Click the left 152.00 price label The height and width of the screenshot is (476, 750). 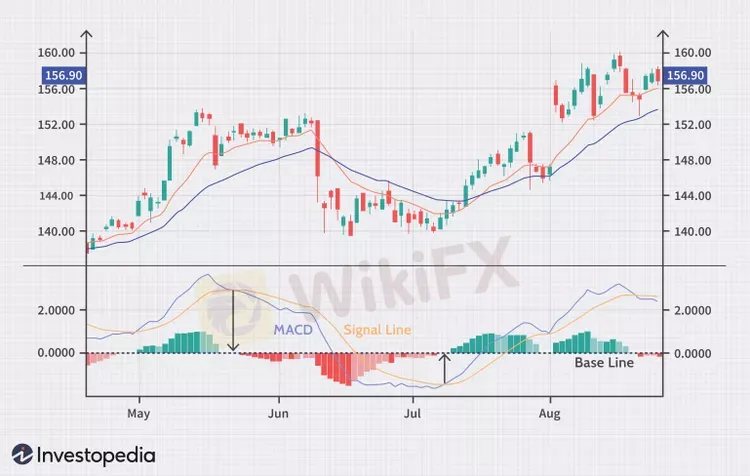point(56,124)
